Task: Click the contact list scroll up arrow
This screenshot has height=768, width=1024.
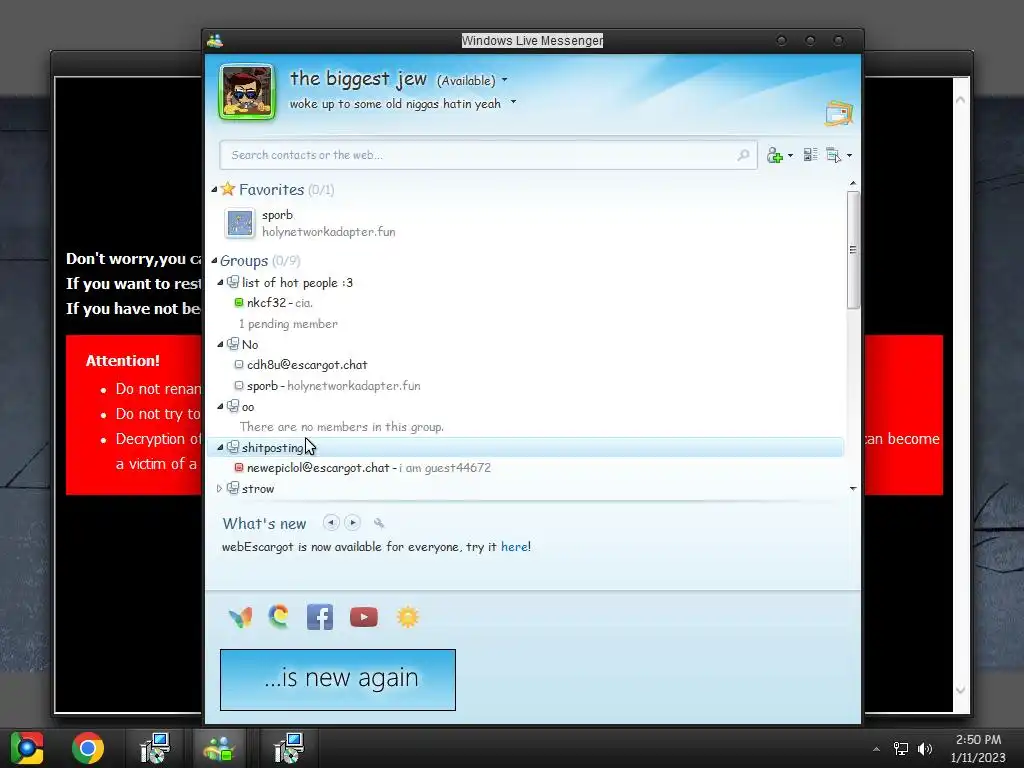Action: (853, 184)
